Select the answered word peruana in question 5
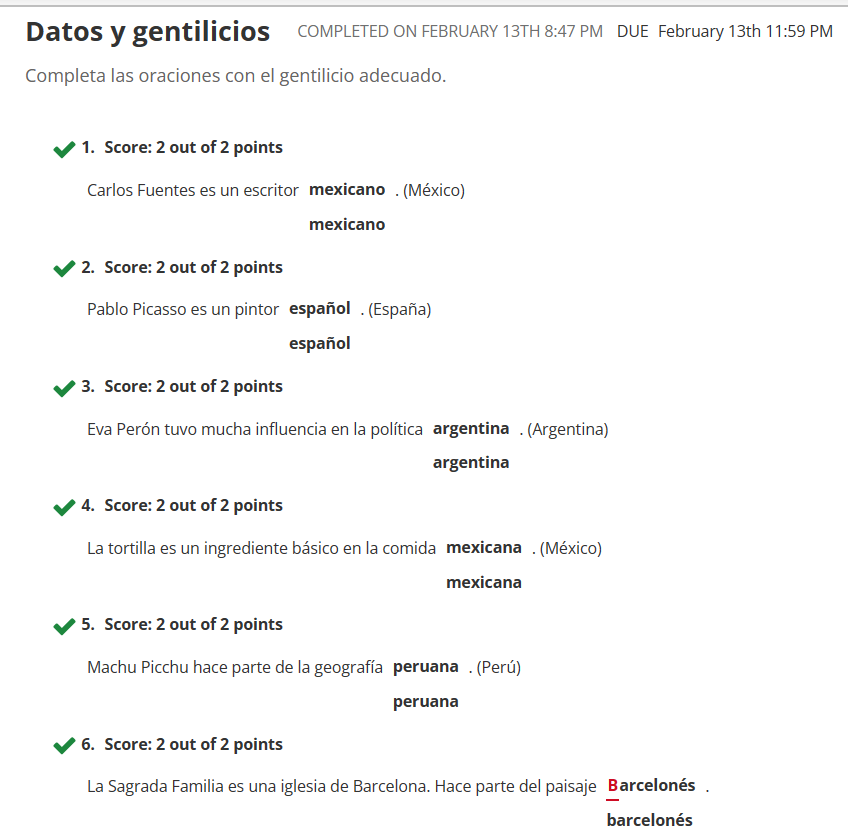The image size is (848, 828). pyautogui.click(x=426, y=667)
